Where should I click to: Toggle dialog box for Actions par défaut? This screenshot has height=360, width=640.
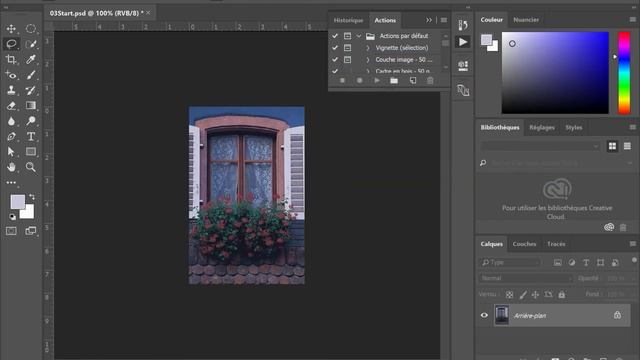coord(347,36)
